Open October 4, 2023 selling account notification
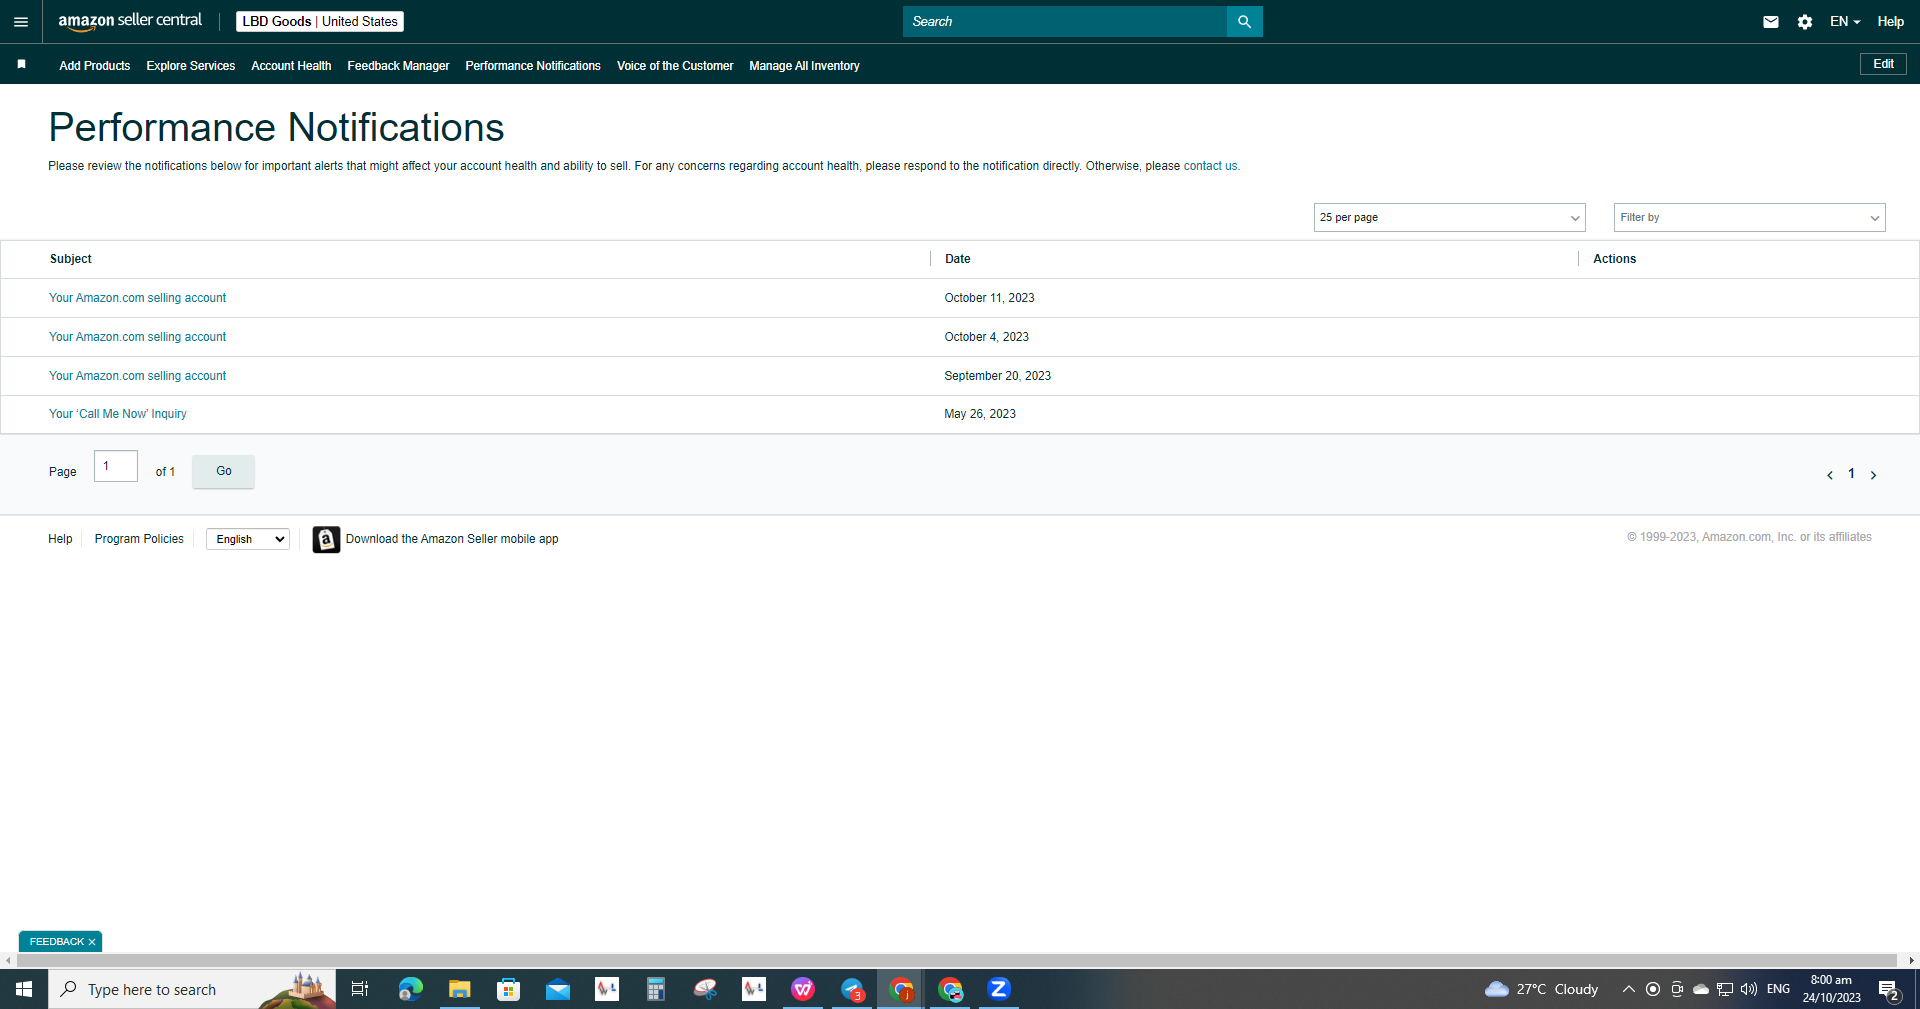Viewport: 1920px width, 1009px height. click(138, 337)
